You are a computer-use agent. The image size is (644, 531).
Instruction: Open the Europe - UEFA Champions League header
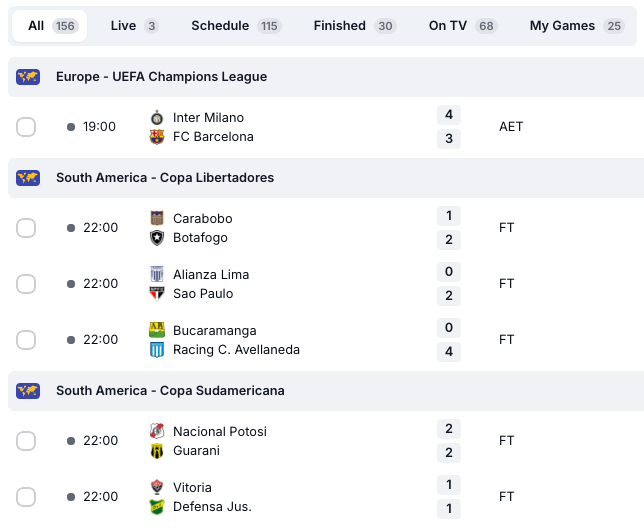(x=161, y=77)
